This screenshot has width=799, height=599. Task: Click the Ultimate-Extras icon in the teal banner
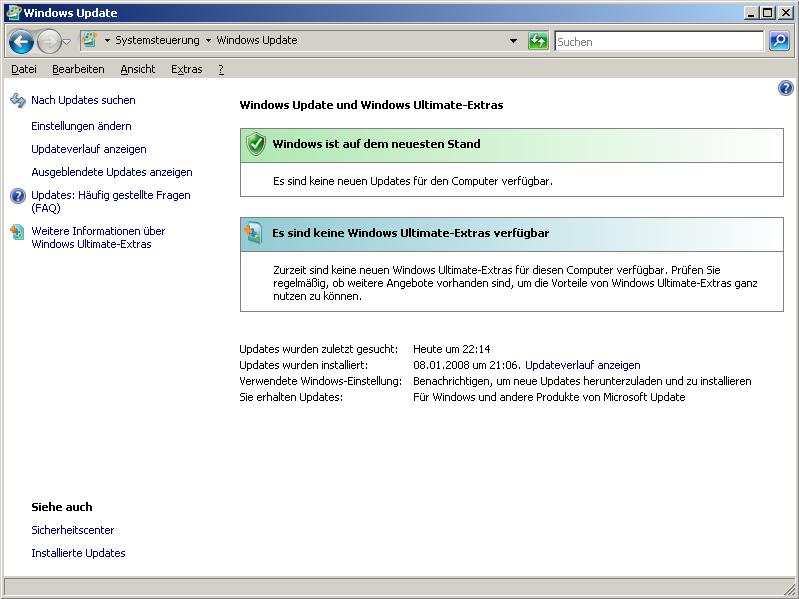(254, 233)
